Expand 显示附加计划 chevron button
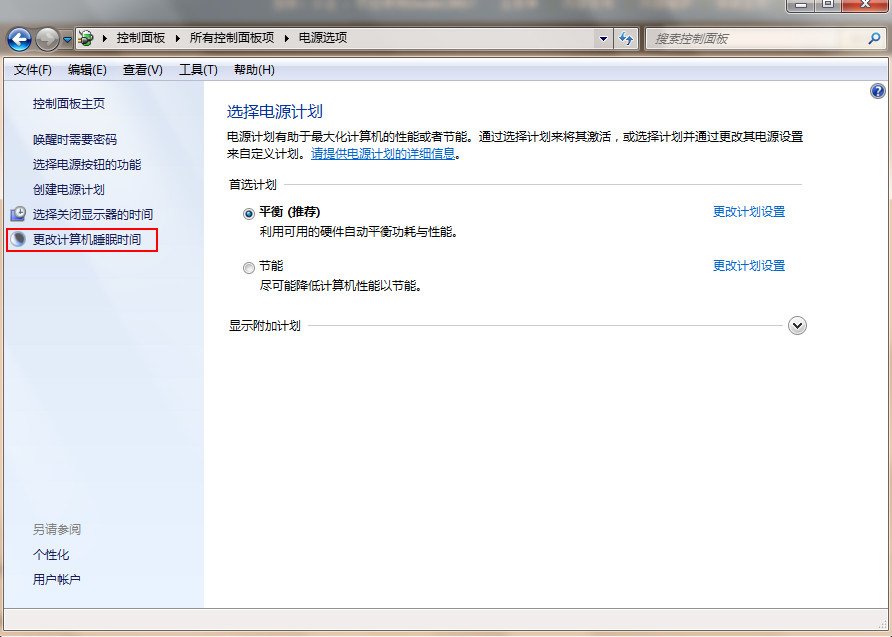 pos(797,326)
